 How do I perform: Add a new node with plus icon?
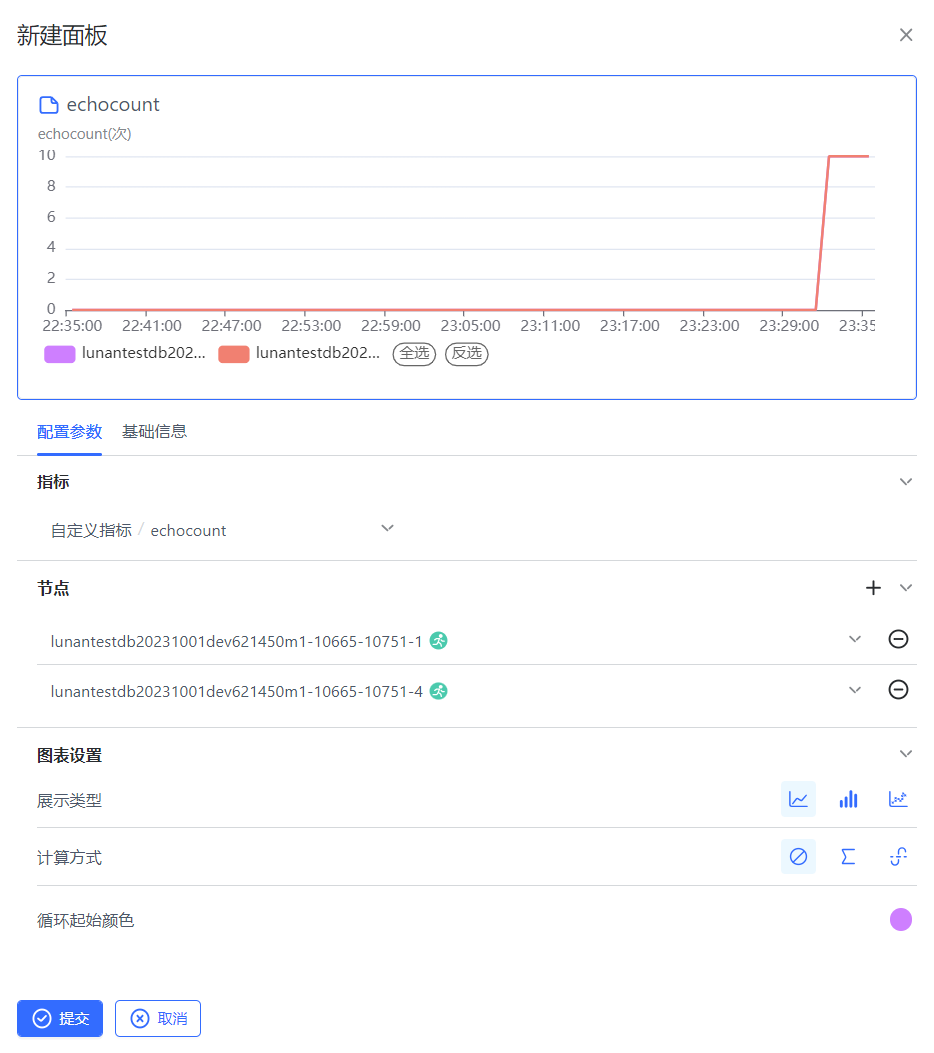pos(873,588)
